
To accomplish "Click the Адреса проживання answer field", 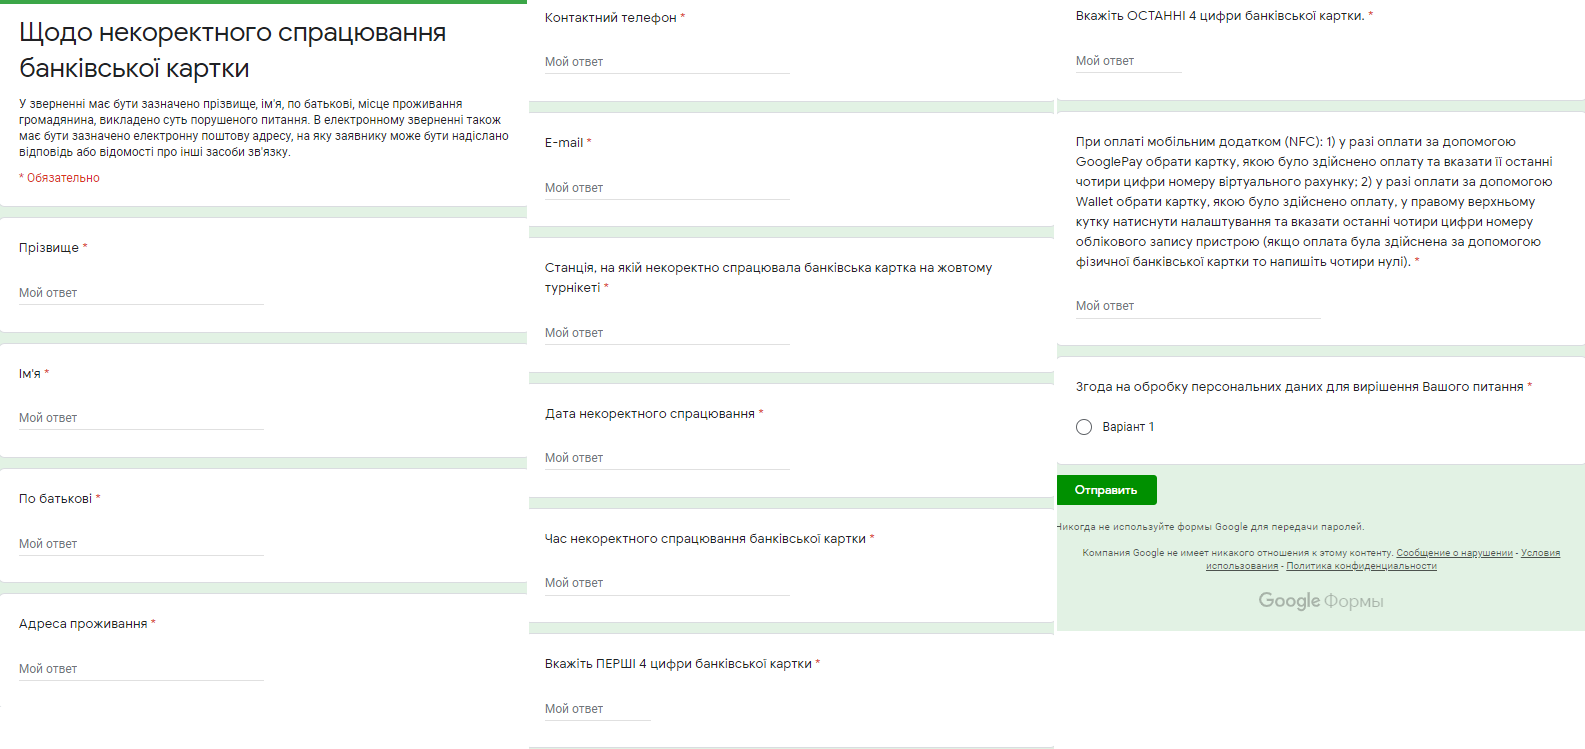I will pyautogui.click(x=140, y=669).
